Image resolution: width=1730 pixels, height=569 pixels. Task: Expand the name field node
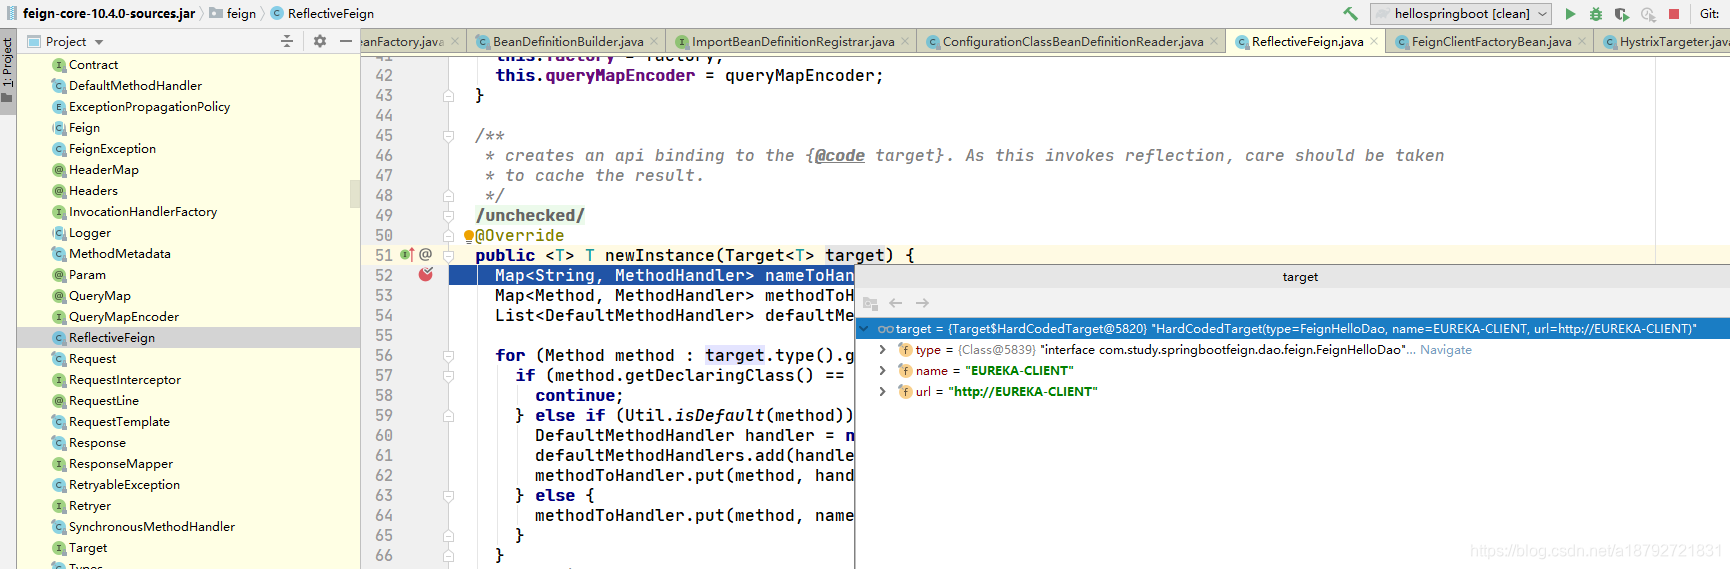882,371
